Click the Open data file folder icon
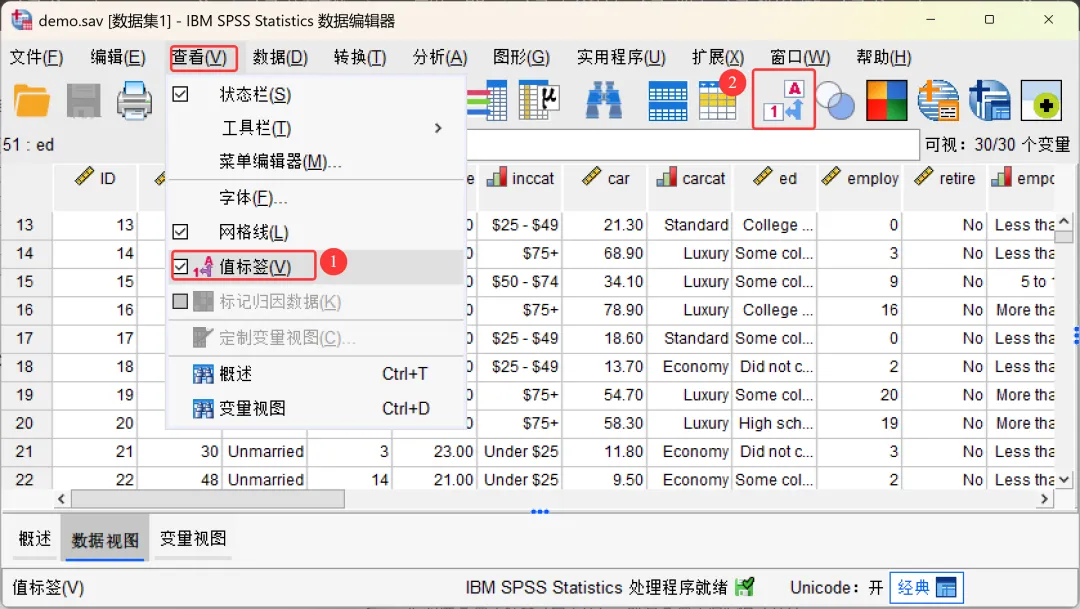 click(x=32, y=101)
